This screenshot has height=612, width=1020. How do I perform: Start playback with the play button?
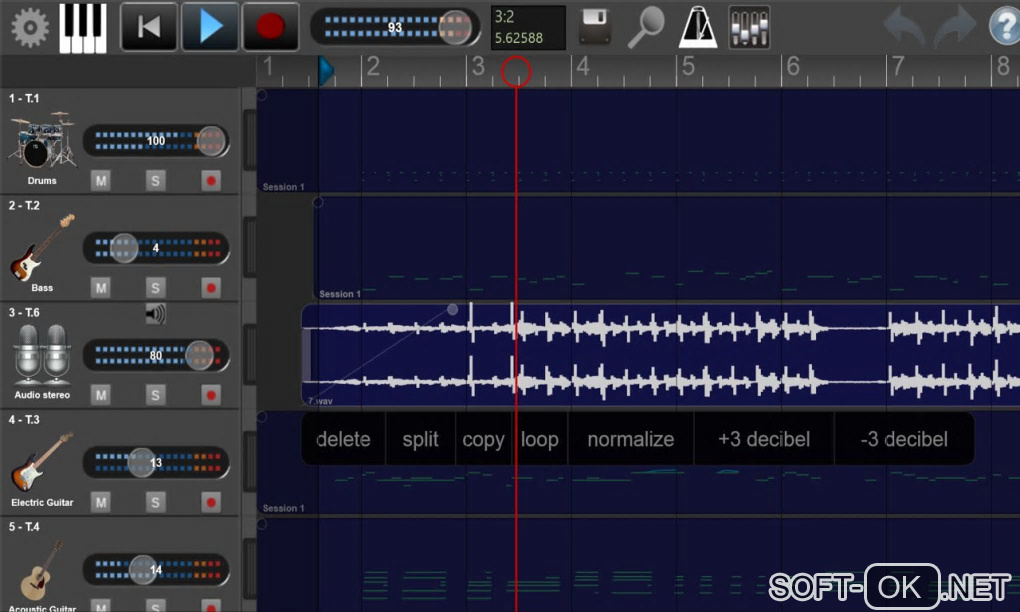tap(209, 27)
